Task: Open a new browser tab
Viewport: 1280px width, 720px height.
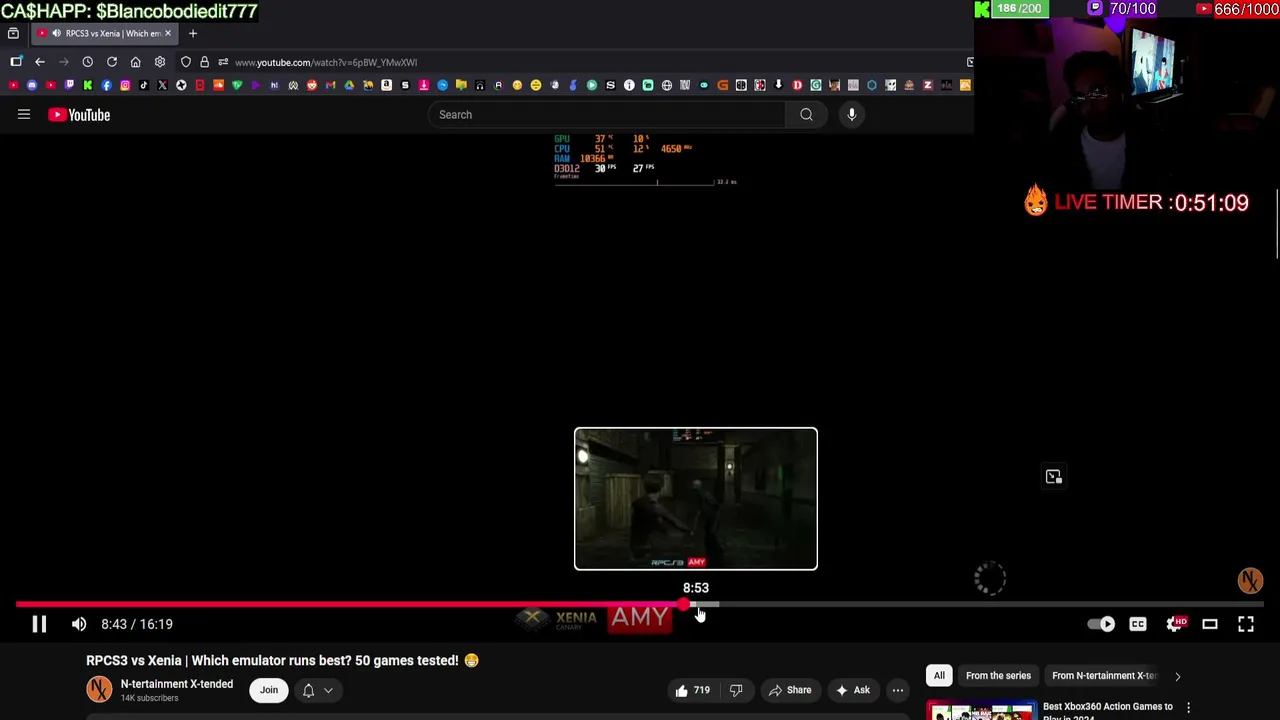Action: click(193, 33)
